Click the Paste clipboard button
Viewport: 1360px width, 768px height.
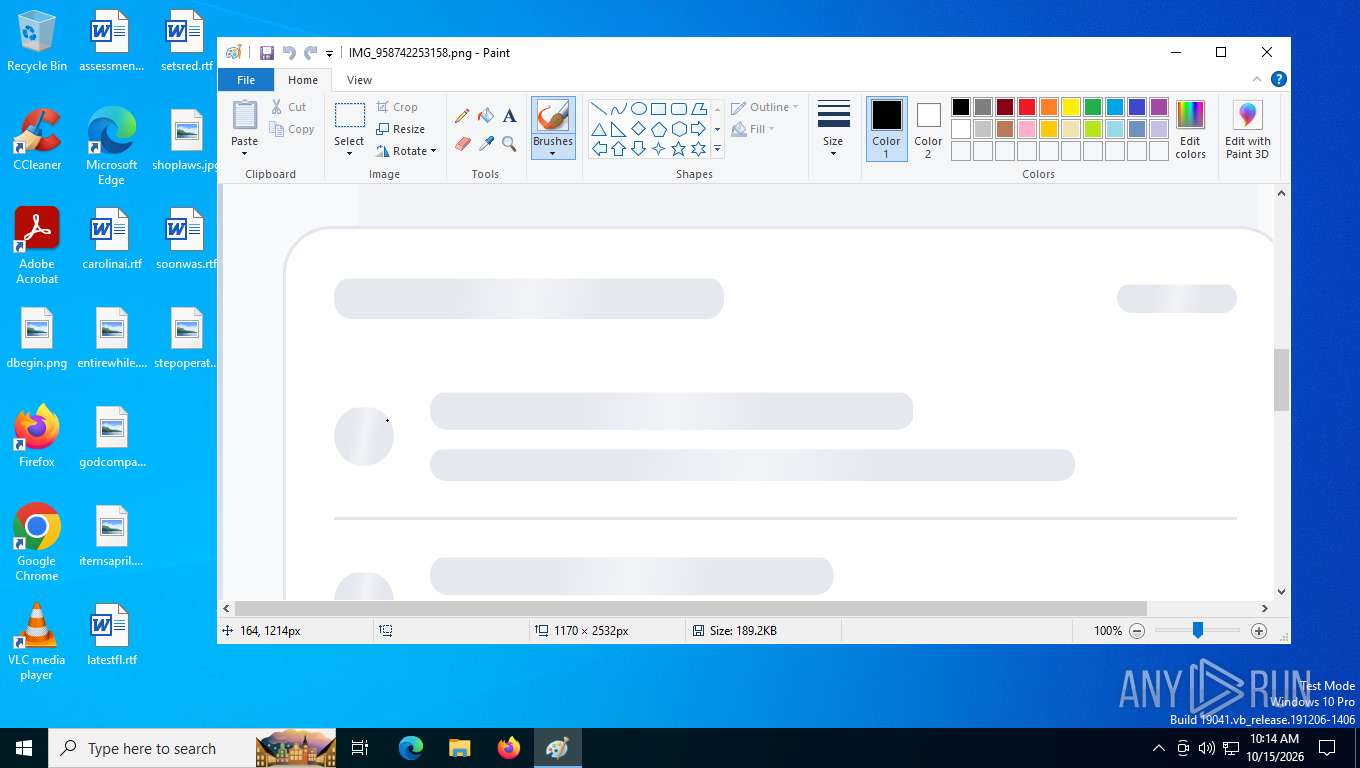(245, 115)
